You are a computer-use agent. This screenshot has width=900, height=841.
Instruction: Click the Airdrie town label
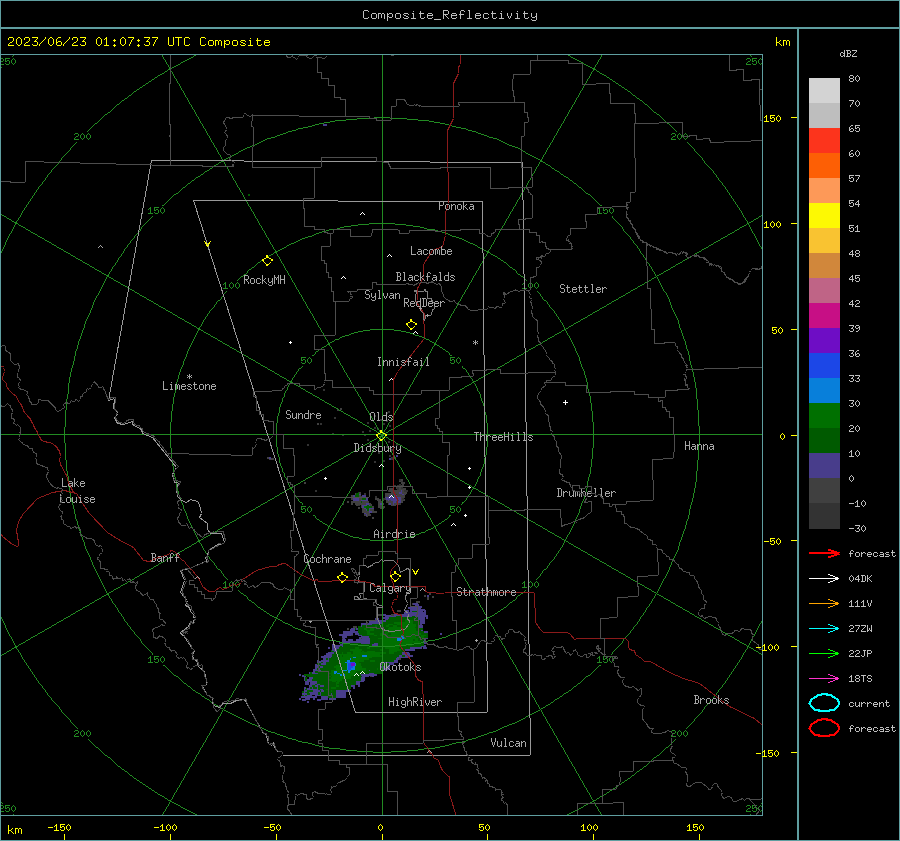[x=394, y=534]
